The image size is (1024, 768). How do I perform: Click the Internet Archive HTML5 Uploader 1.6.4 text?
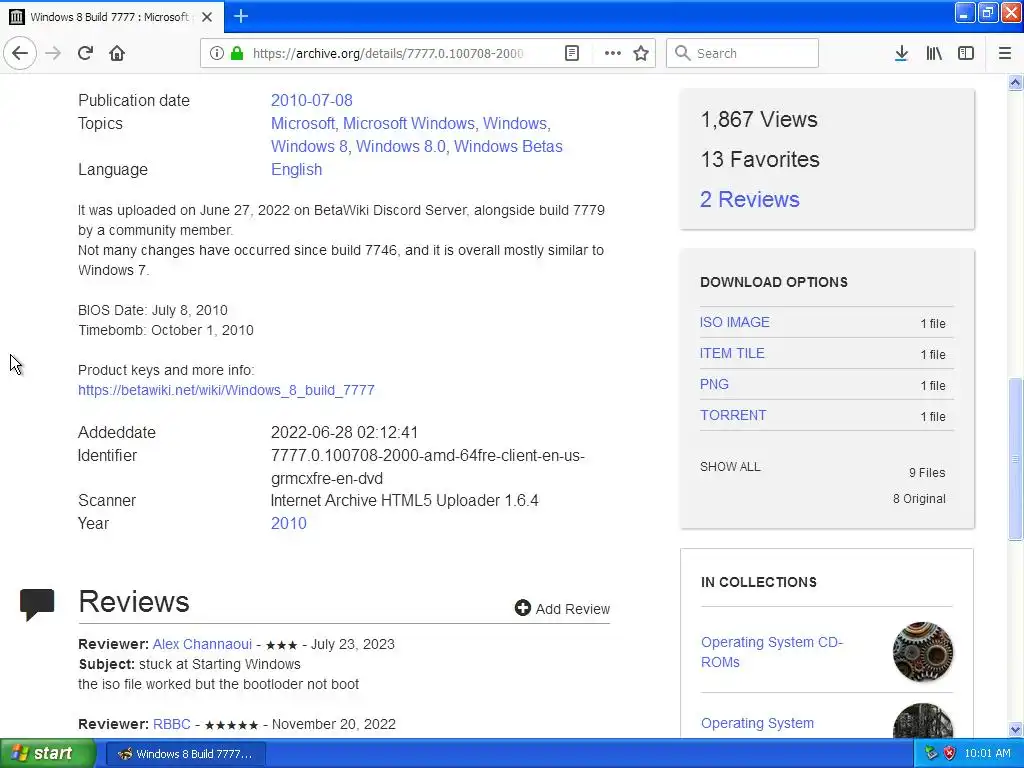click(404, 501)
